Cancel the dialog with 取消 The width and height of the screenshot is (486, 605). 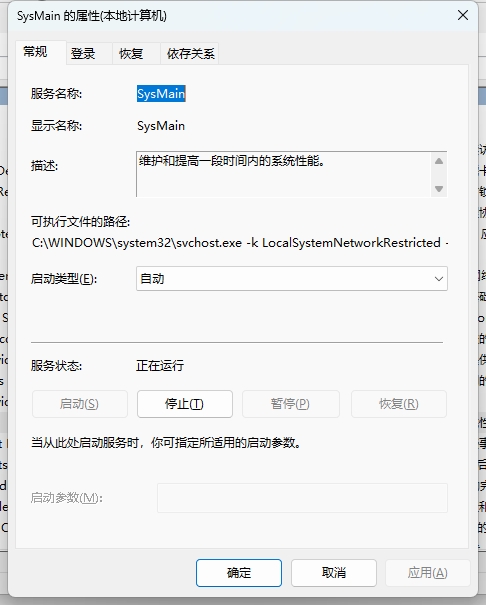click(334, 573)
